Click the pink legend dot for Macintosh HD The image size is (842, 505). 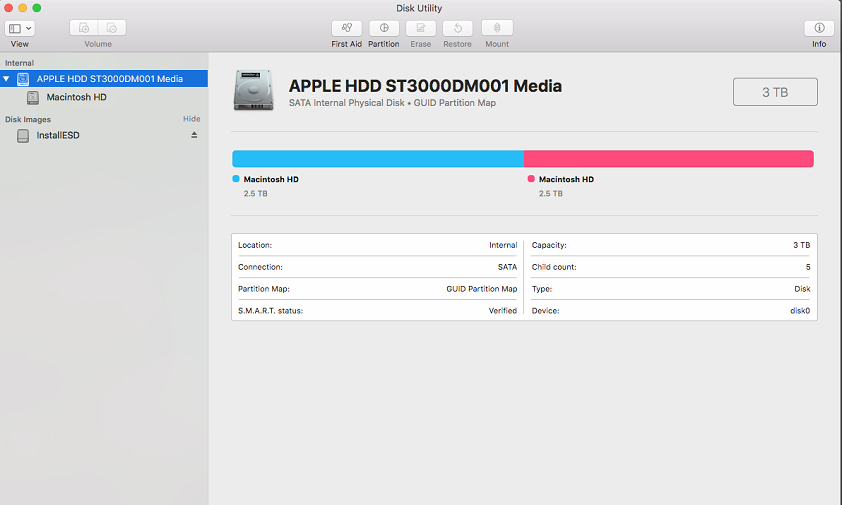point(531,179)
